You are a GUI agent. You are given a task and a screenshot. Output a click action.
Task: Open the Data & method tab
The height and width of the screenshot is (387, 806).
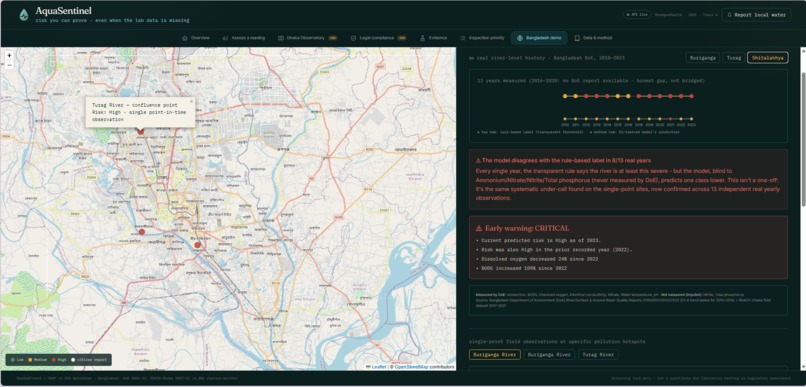(593, 38)
